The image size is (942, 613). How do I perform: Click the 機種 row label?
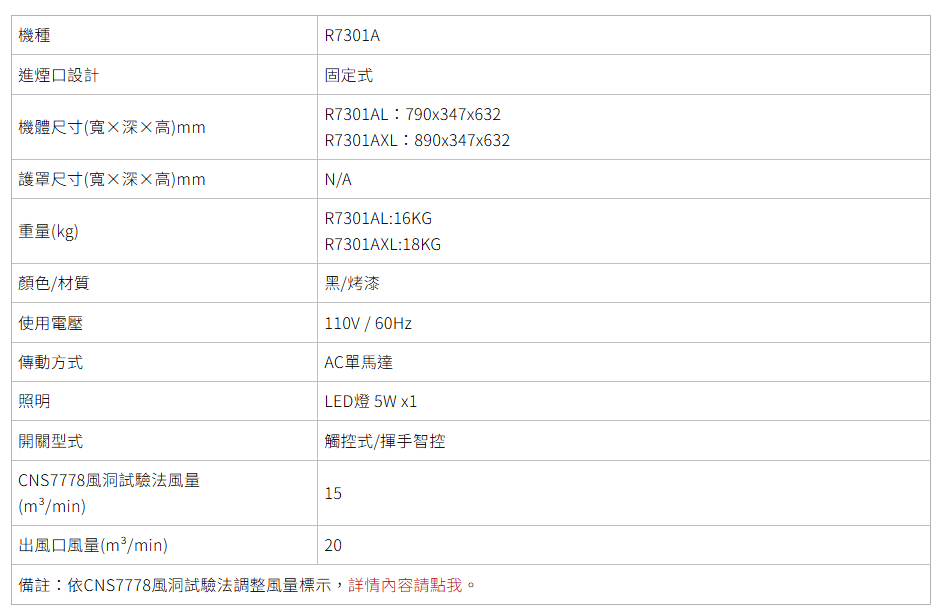[35, 36]
